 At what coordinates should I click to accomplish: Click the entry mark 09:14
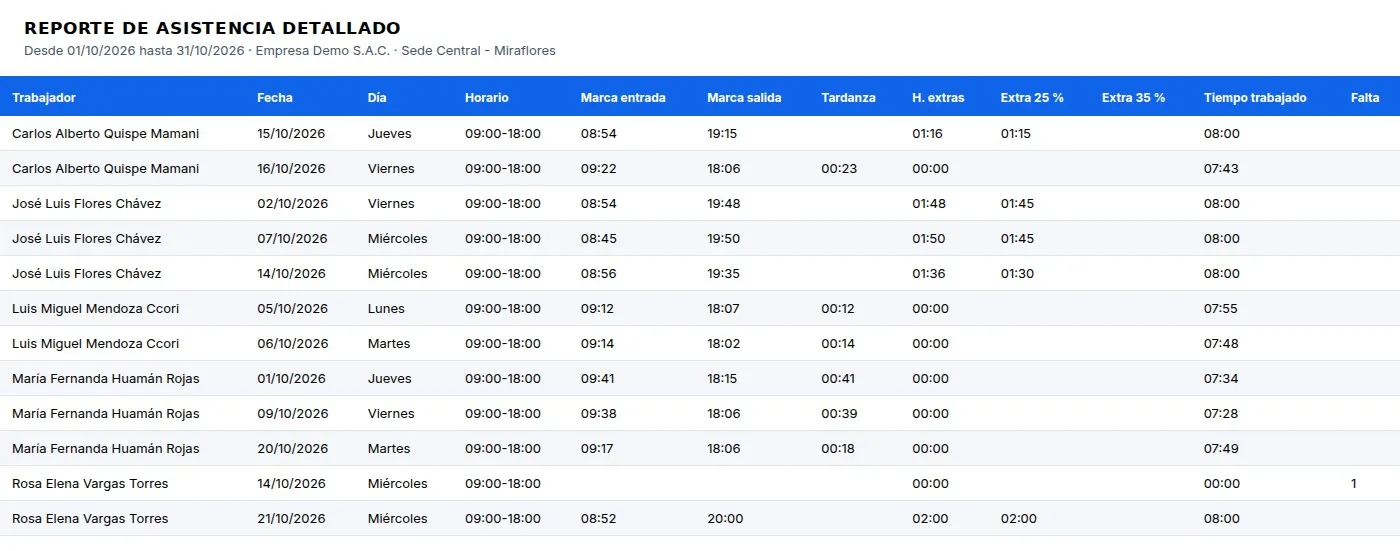pyautogui.click(x=597, y=344)
